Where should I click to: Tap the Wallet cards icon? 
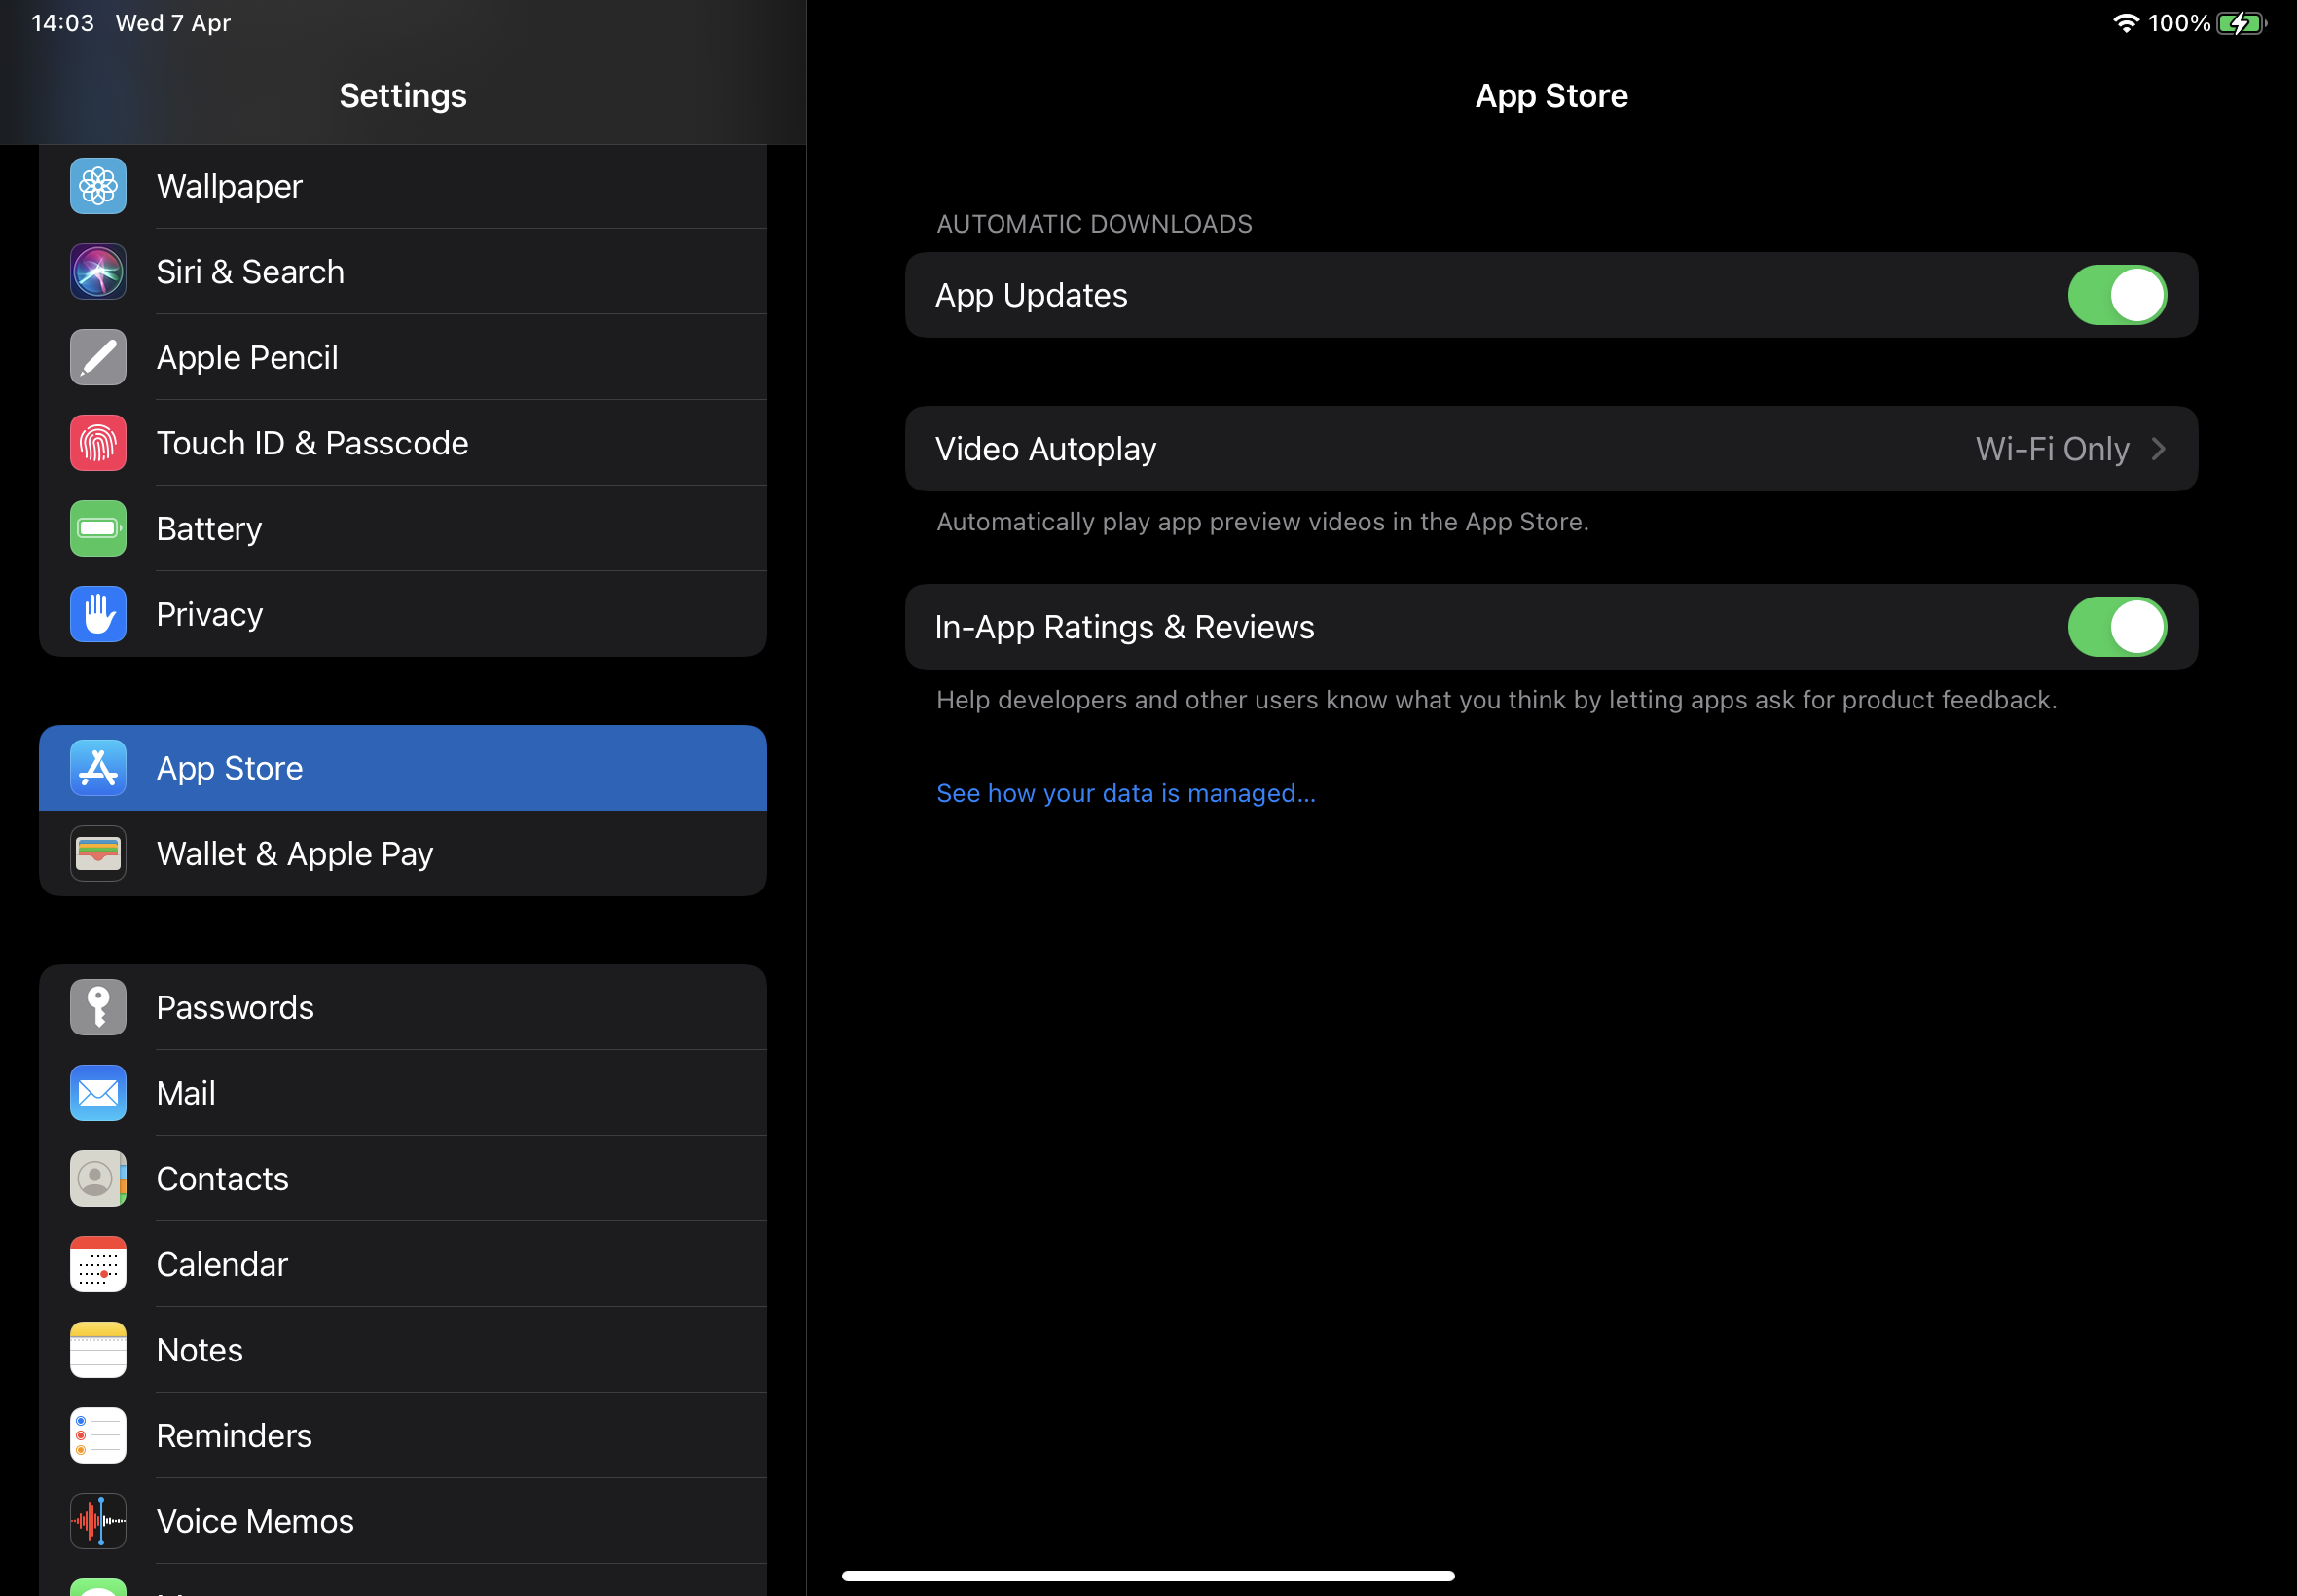[x=98, y=853]
